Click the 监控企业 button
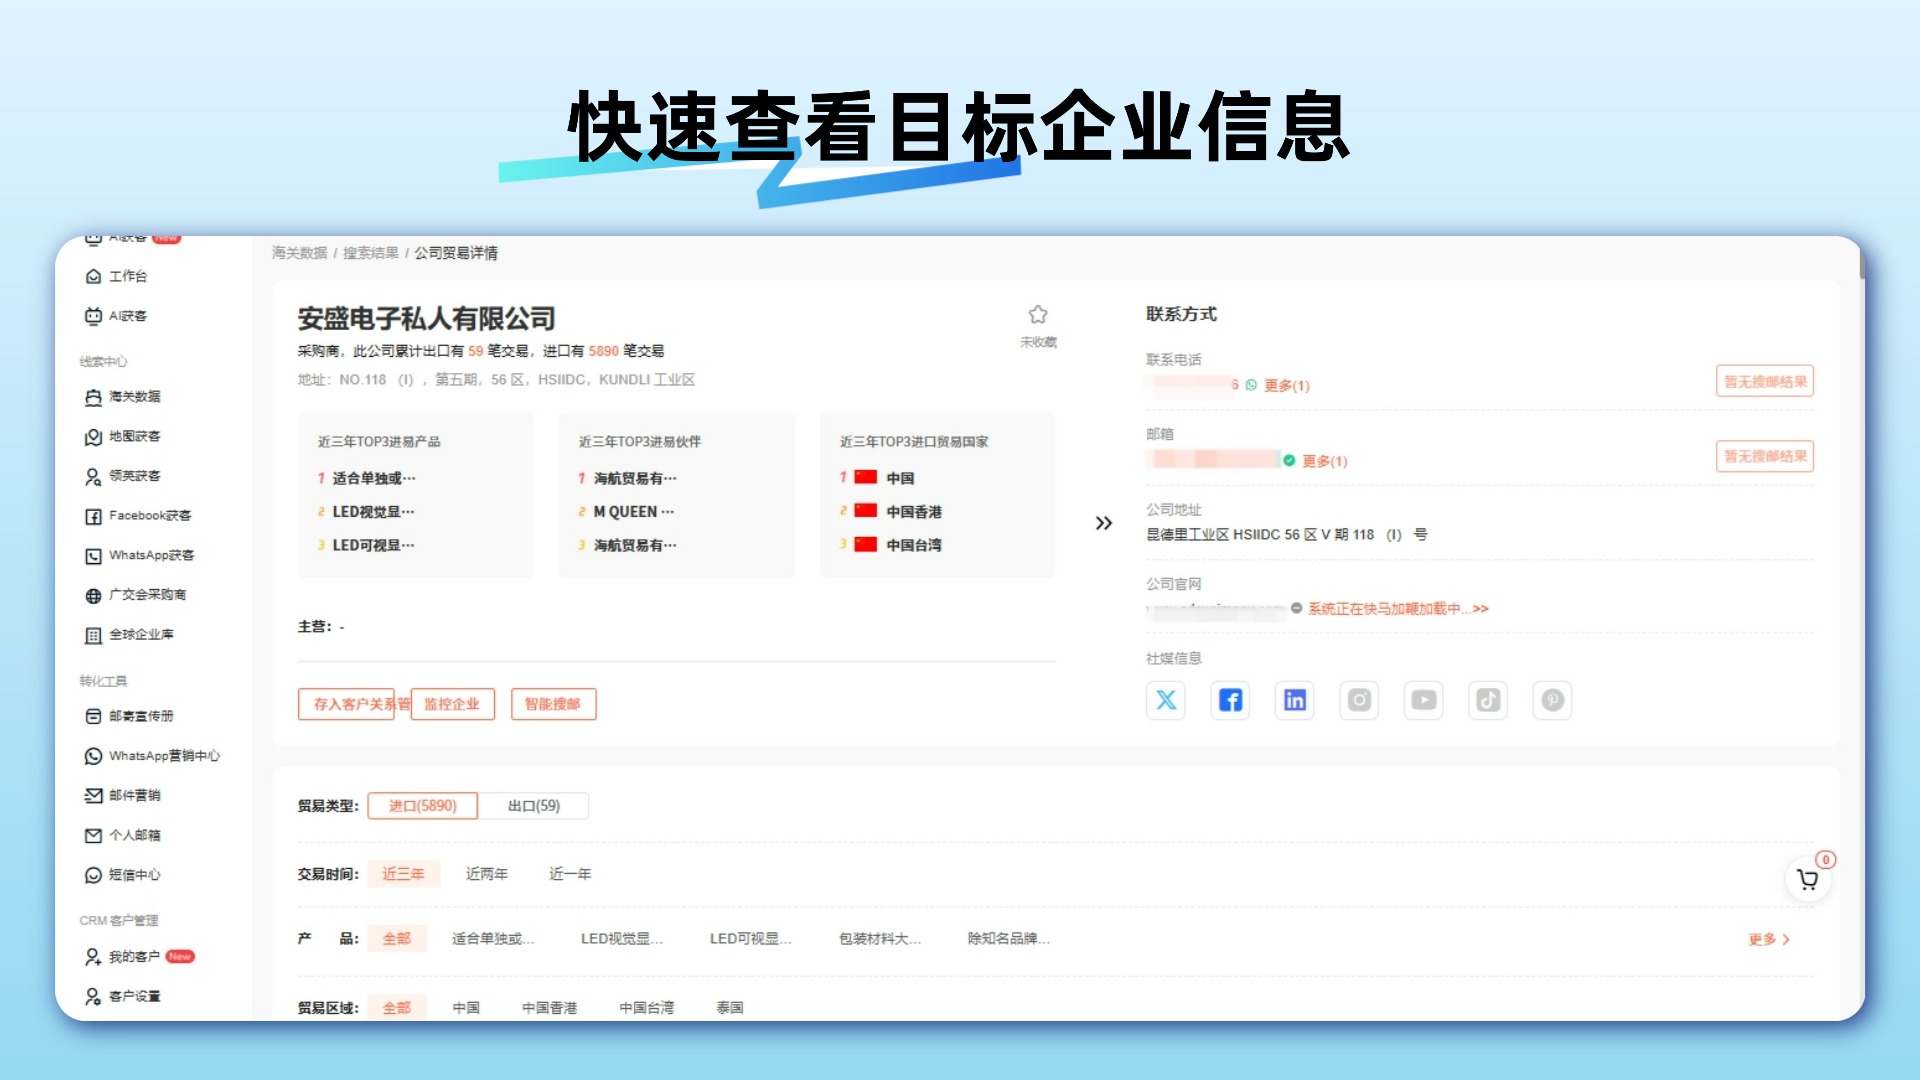This screenshot has width=1920, height=1080. pyautogui.click(x=452, y=704)
